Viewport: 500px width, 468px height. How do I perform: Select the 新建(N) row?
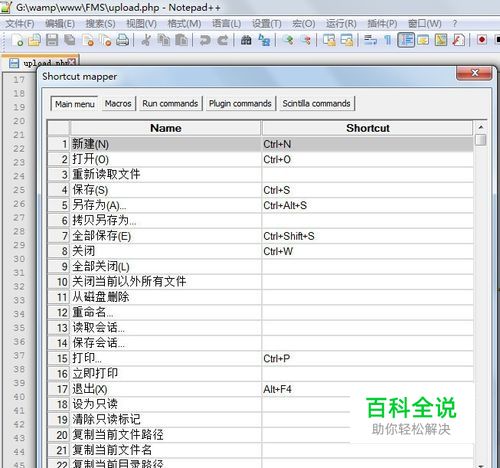(260, 144)
